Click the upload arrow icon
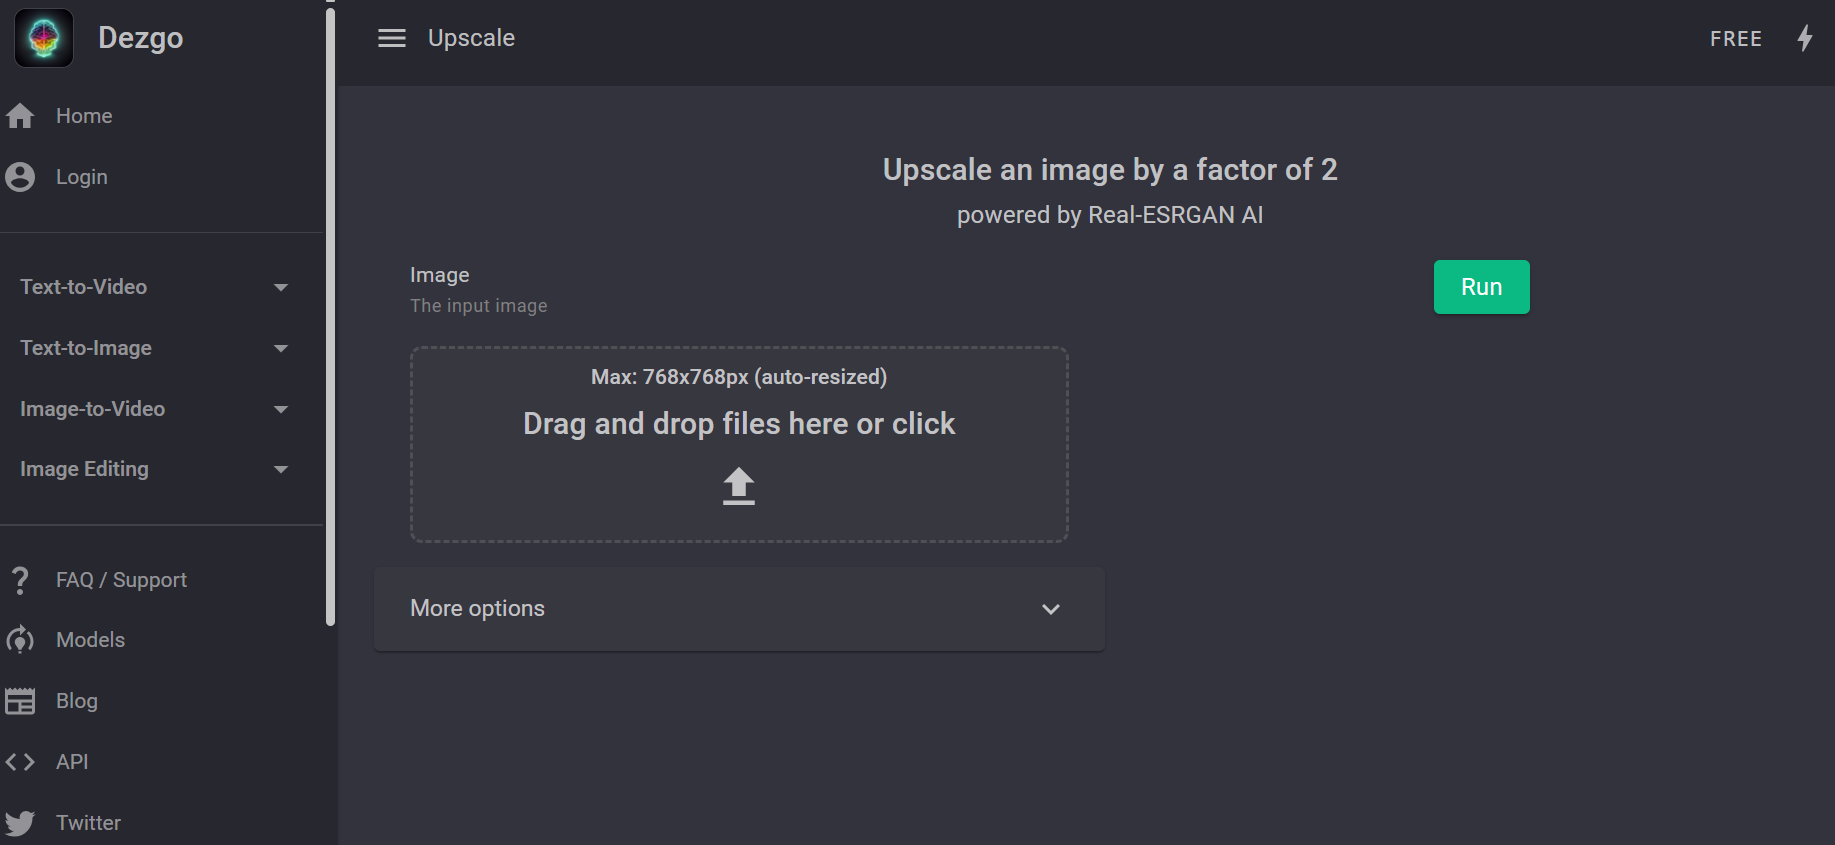This screenshot has height=845, width=1835. pyautogui.click(x=739, y=486)
